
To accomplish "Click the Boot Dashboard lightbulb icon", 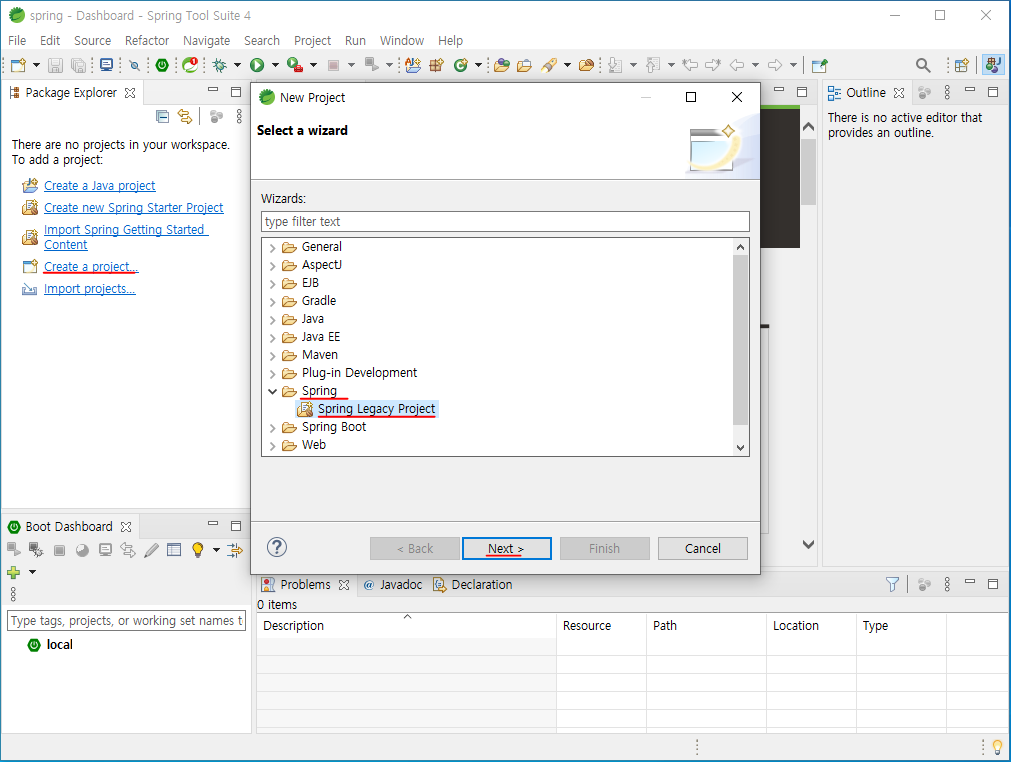I will coord(198,550).
